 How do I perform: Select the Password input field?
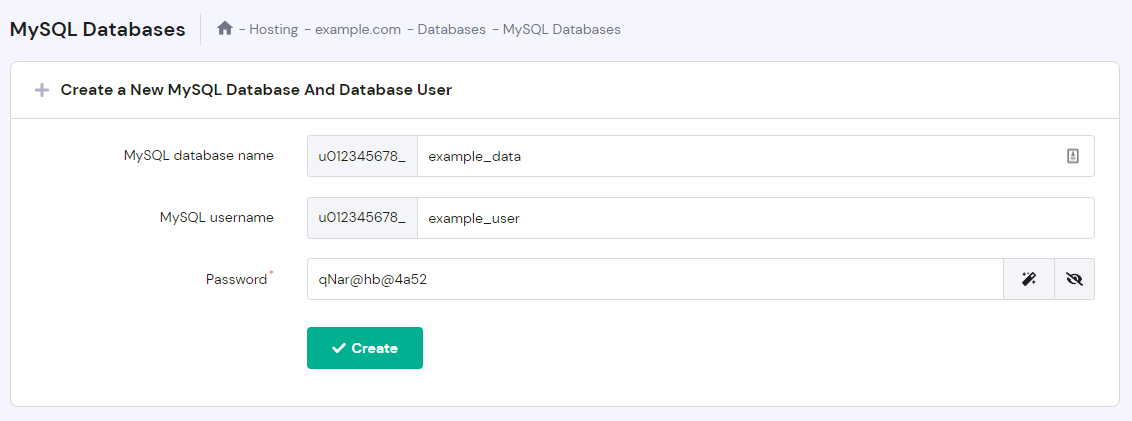pyautogui.click(x=655, y=280)
